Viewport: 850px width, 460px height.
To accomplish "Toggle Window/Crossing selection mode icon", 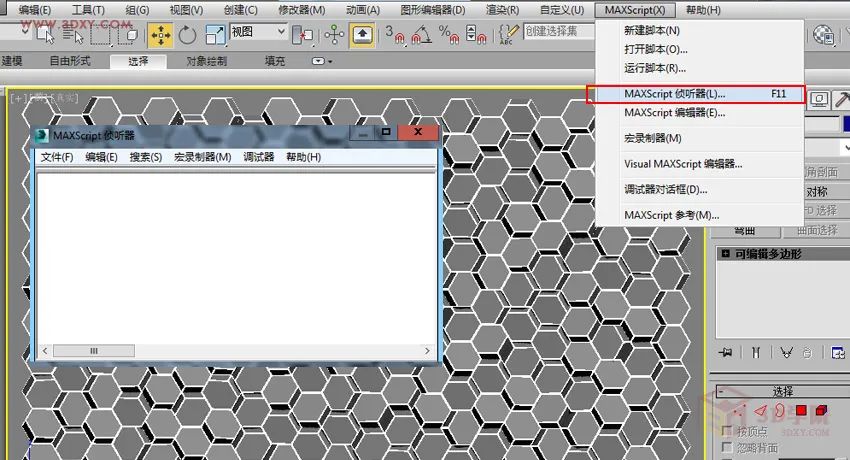I will click(x=129, y=35).
